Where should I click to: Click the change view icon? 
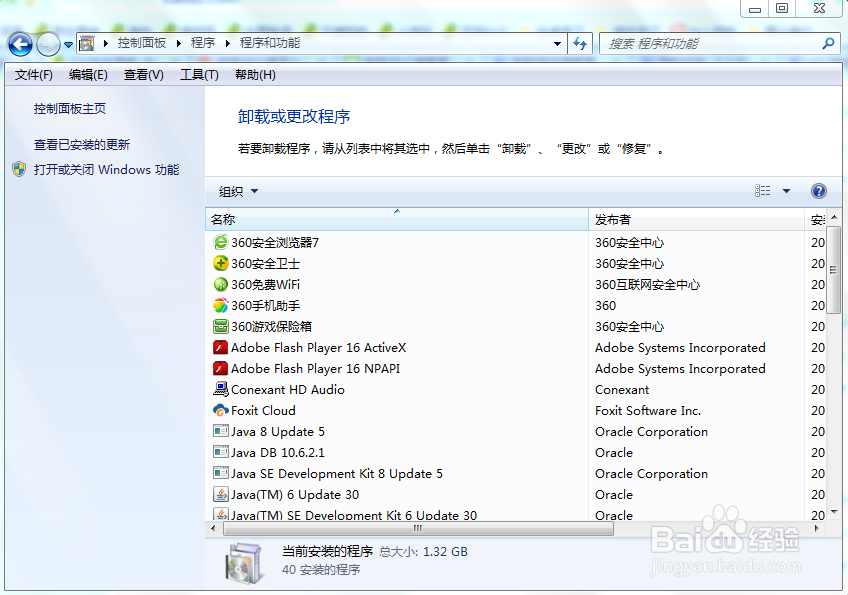[x=763, y=191]
